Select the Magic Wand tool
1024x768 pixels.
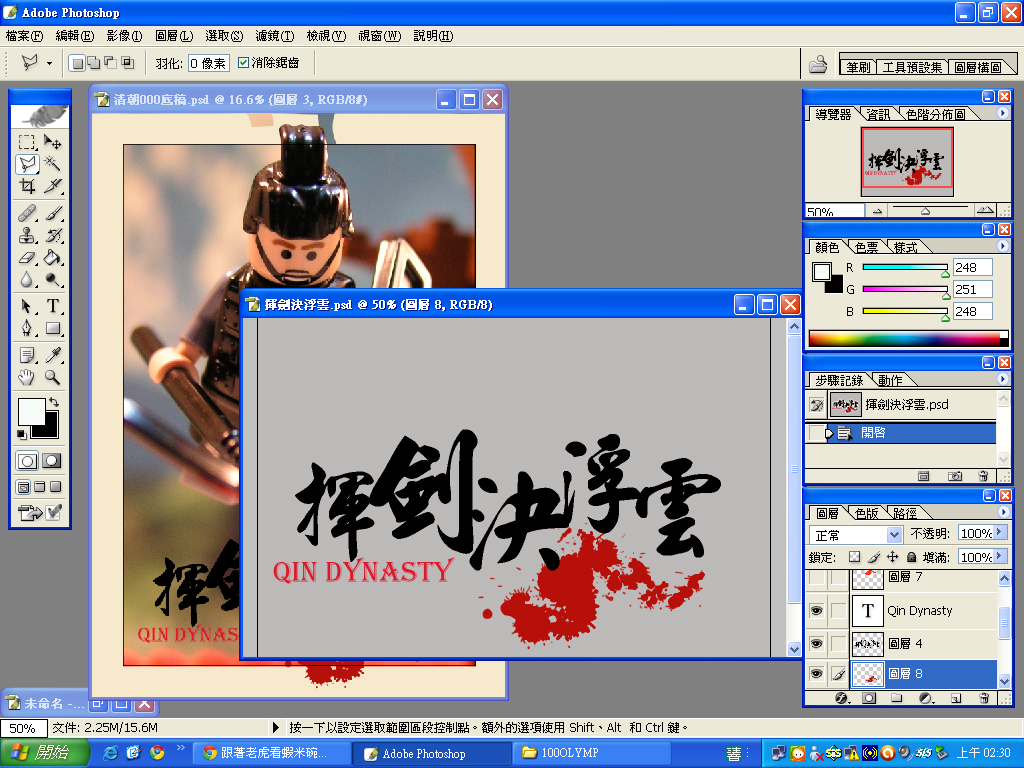(52, 163)
